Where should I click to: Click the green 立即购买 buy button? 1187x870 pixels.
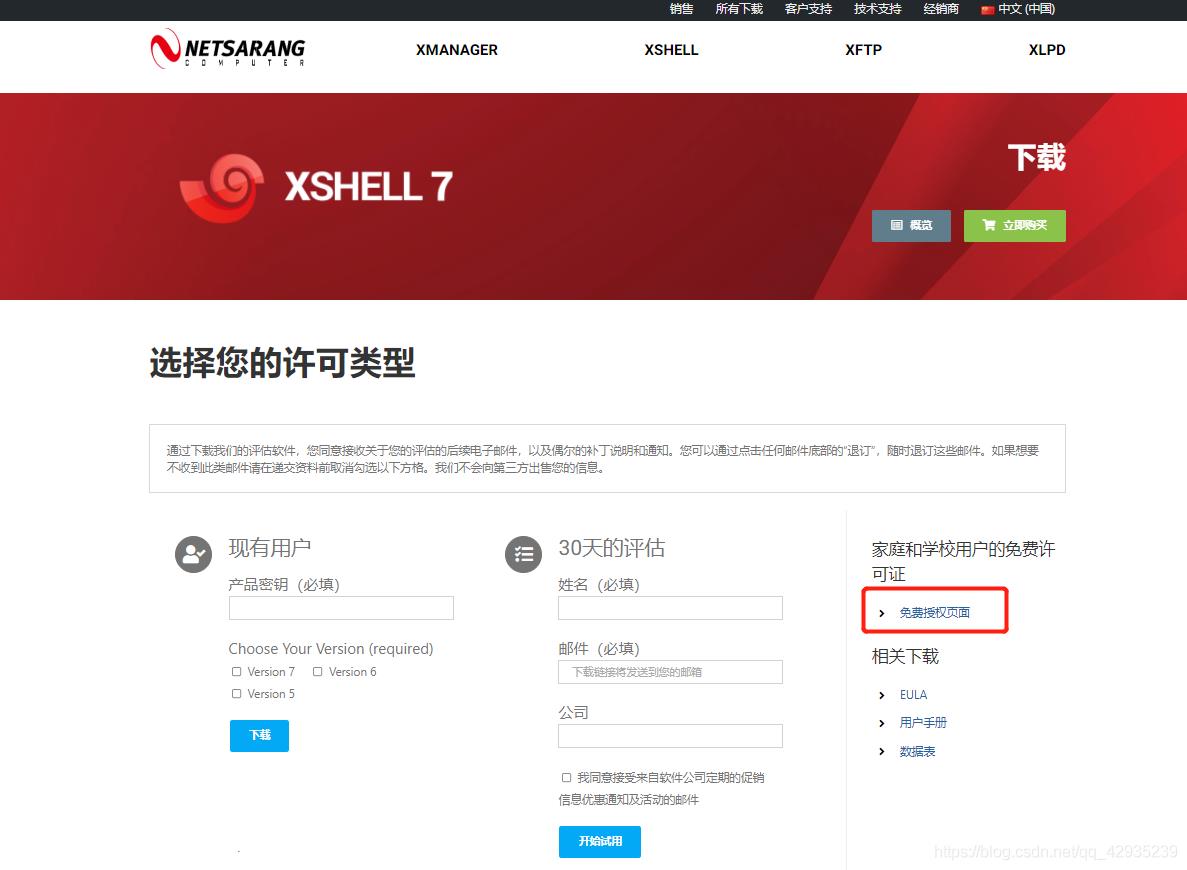coord(1014,226)
